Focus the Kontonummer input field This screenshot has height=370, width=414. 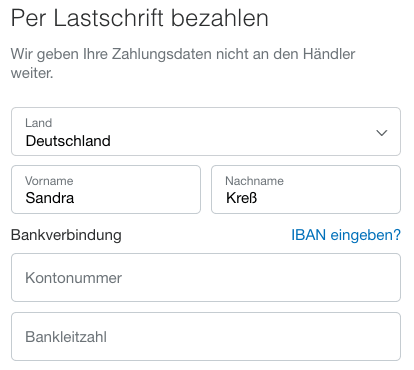pos(206,277)
